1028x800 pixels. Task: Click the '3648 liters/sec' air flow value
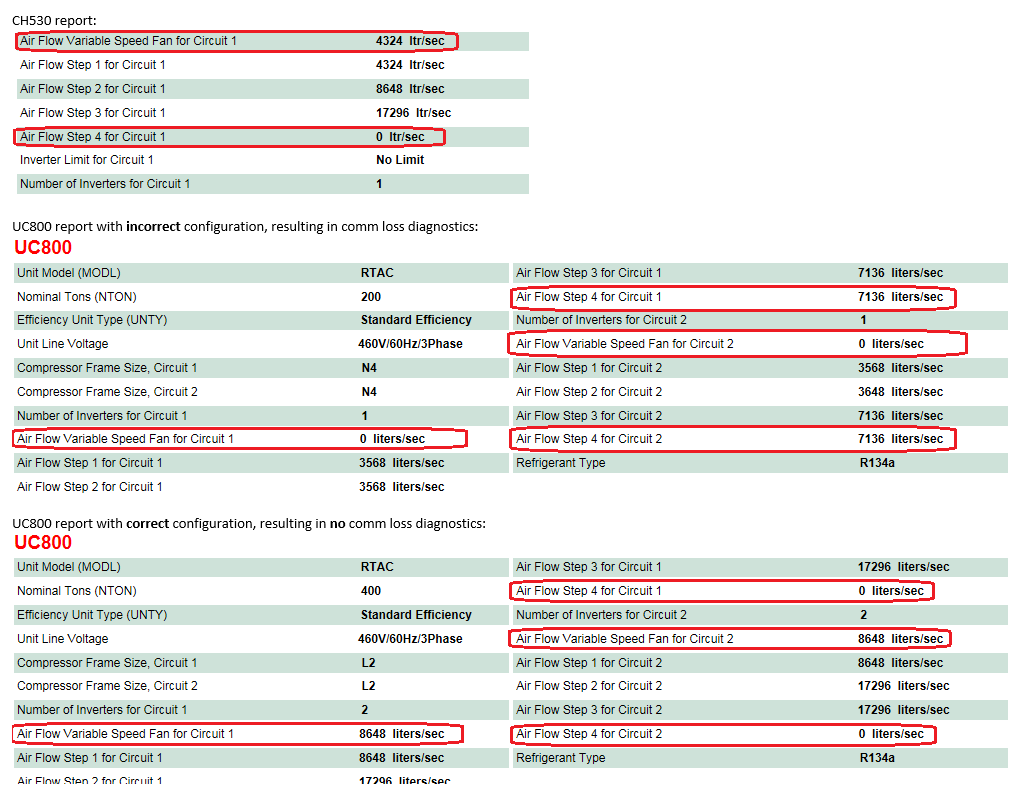(900, 392)
